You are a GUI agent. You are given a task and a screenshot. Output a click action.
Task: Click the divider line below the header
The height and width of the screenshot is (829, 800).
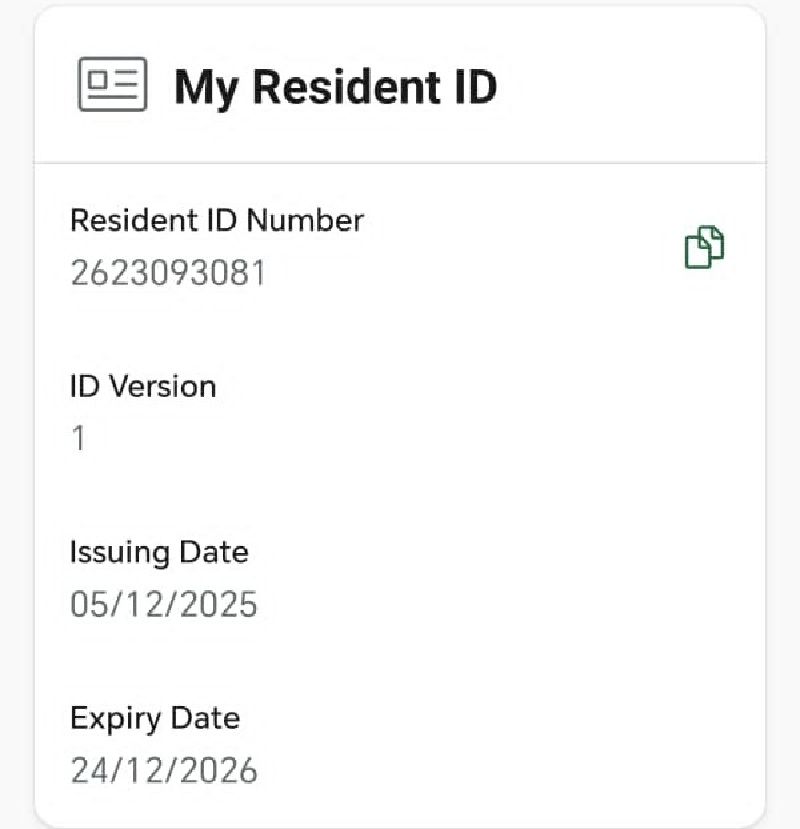400,162
